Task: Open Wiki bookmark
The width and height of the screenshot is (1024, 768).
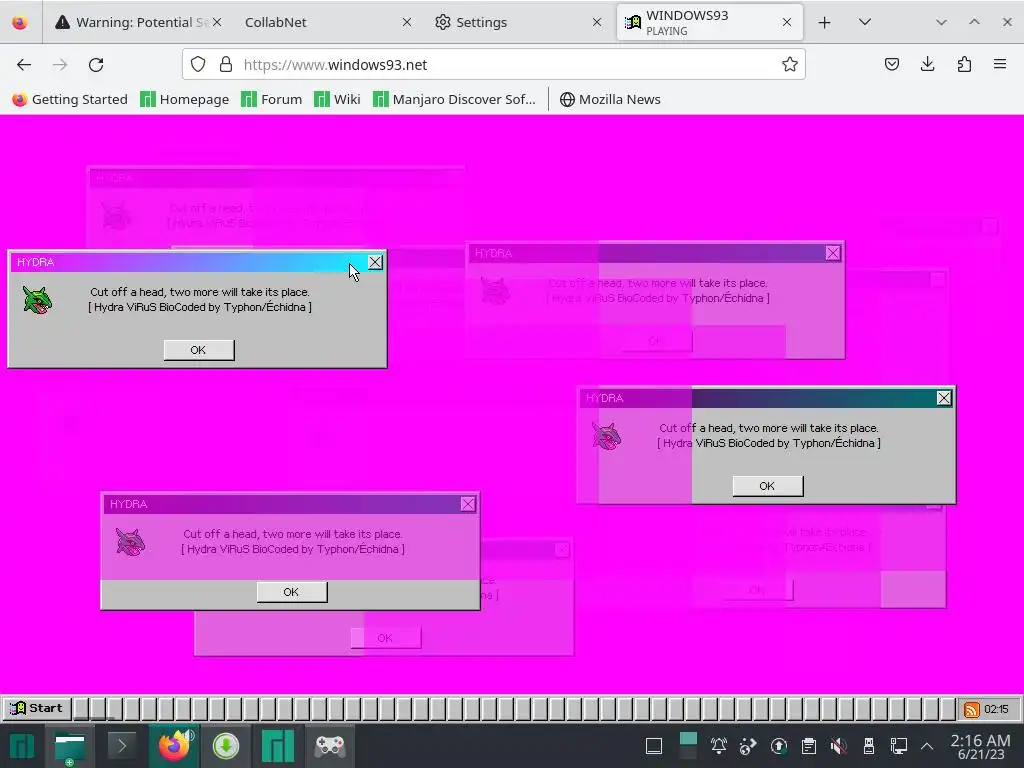Action: pyautogui.click(x=338, y=99)
